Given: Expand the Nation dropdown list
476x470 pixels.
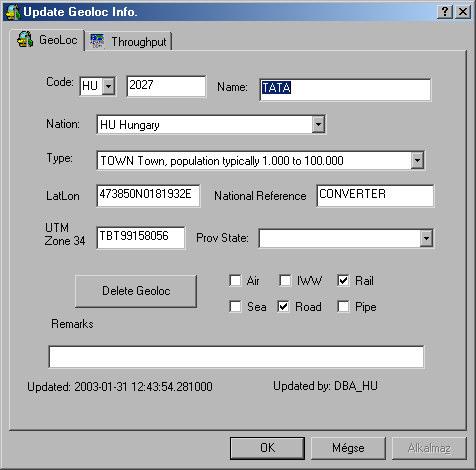Looking at the screenshot, I should pyautogui.click(x=318, y=124).
